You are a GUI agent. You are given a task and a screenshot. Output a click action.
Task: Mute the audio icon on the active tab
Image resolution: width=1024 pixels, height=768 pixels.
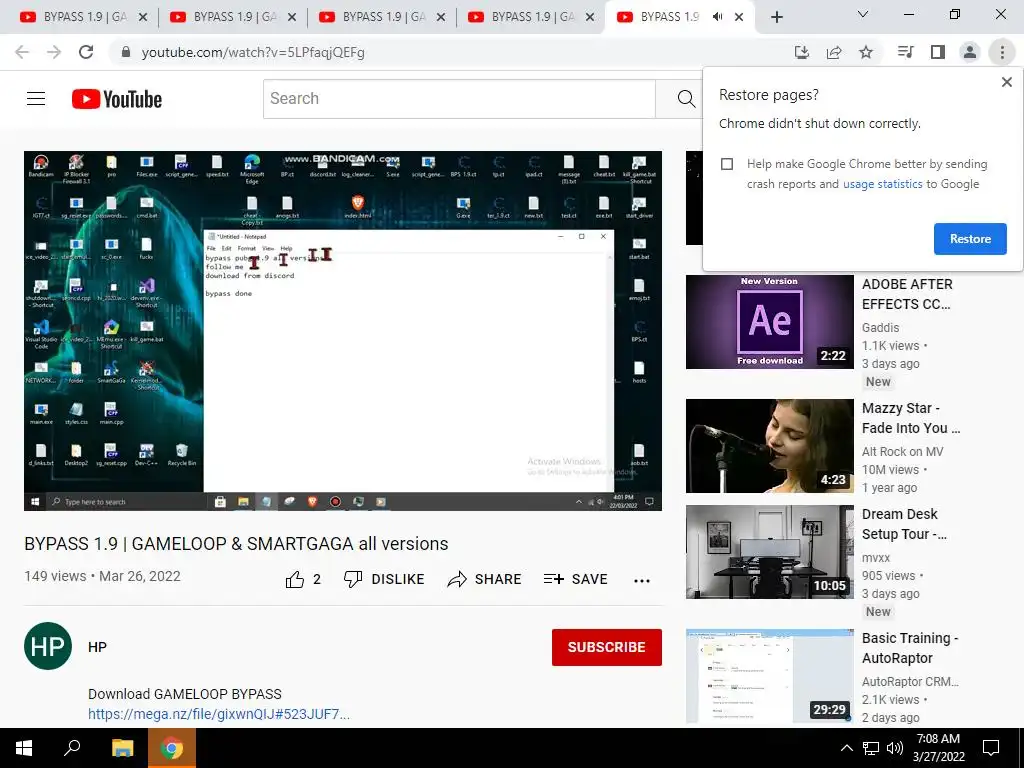coord(718,17)
